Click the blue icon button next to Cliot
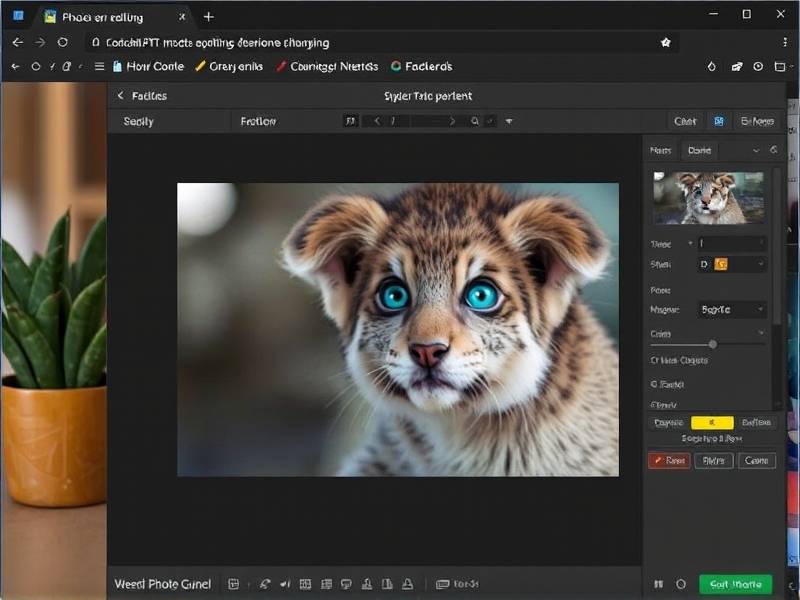Viewport: 800px width, 600px height. click(x=718, y=121)
